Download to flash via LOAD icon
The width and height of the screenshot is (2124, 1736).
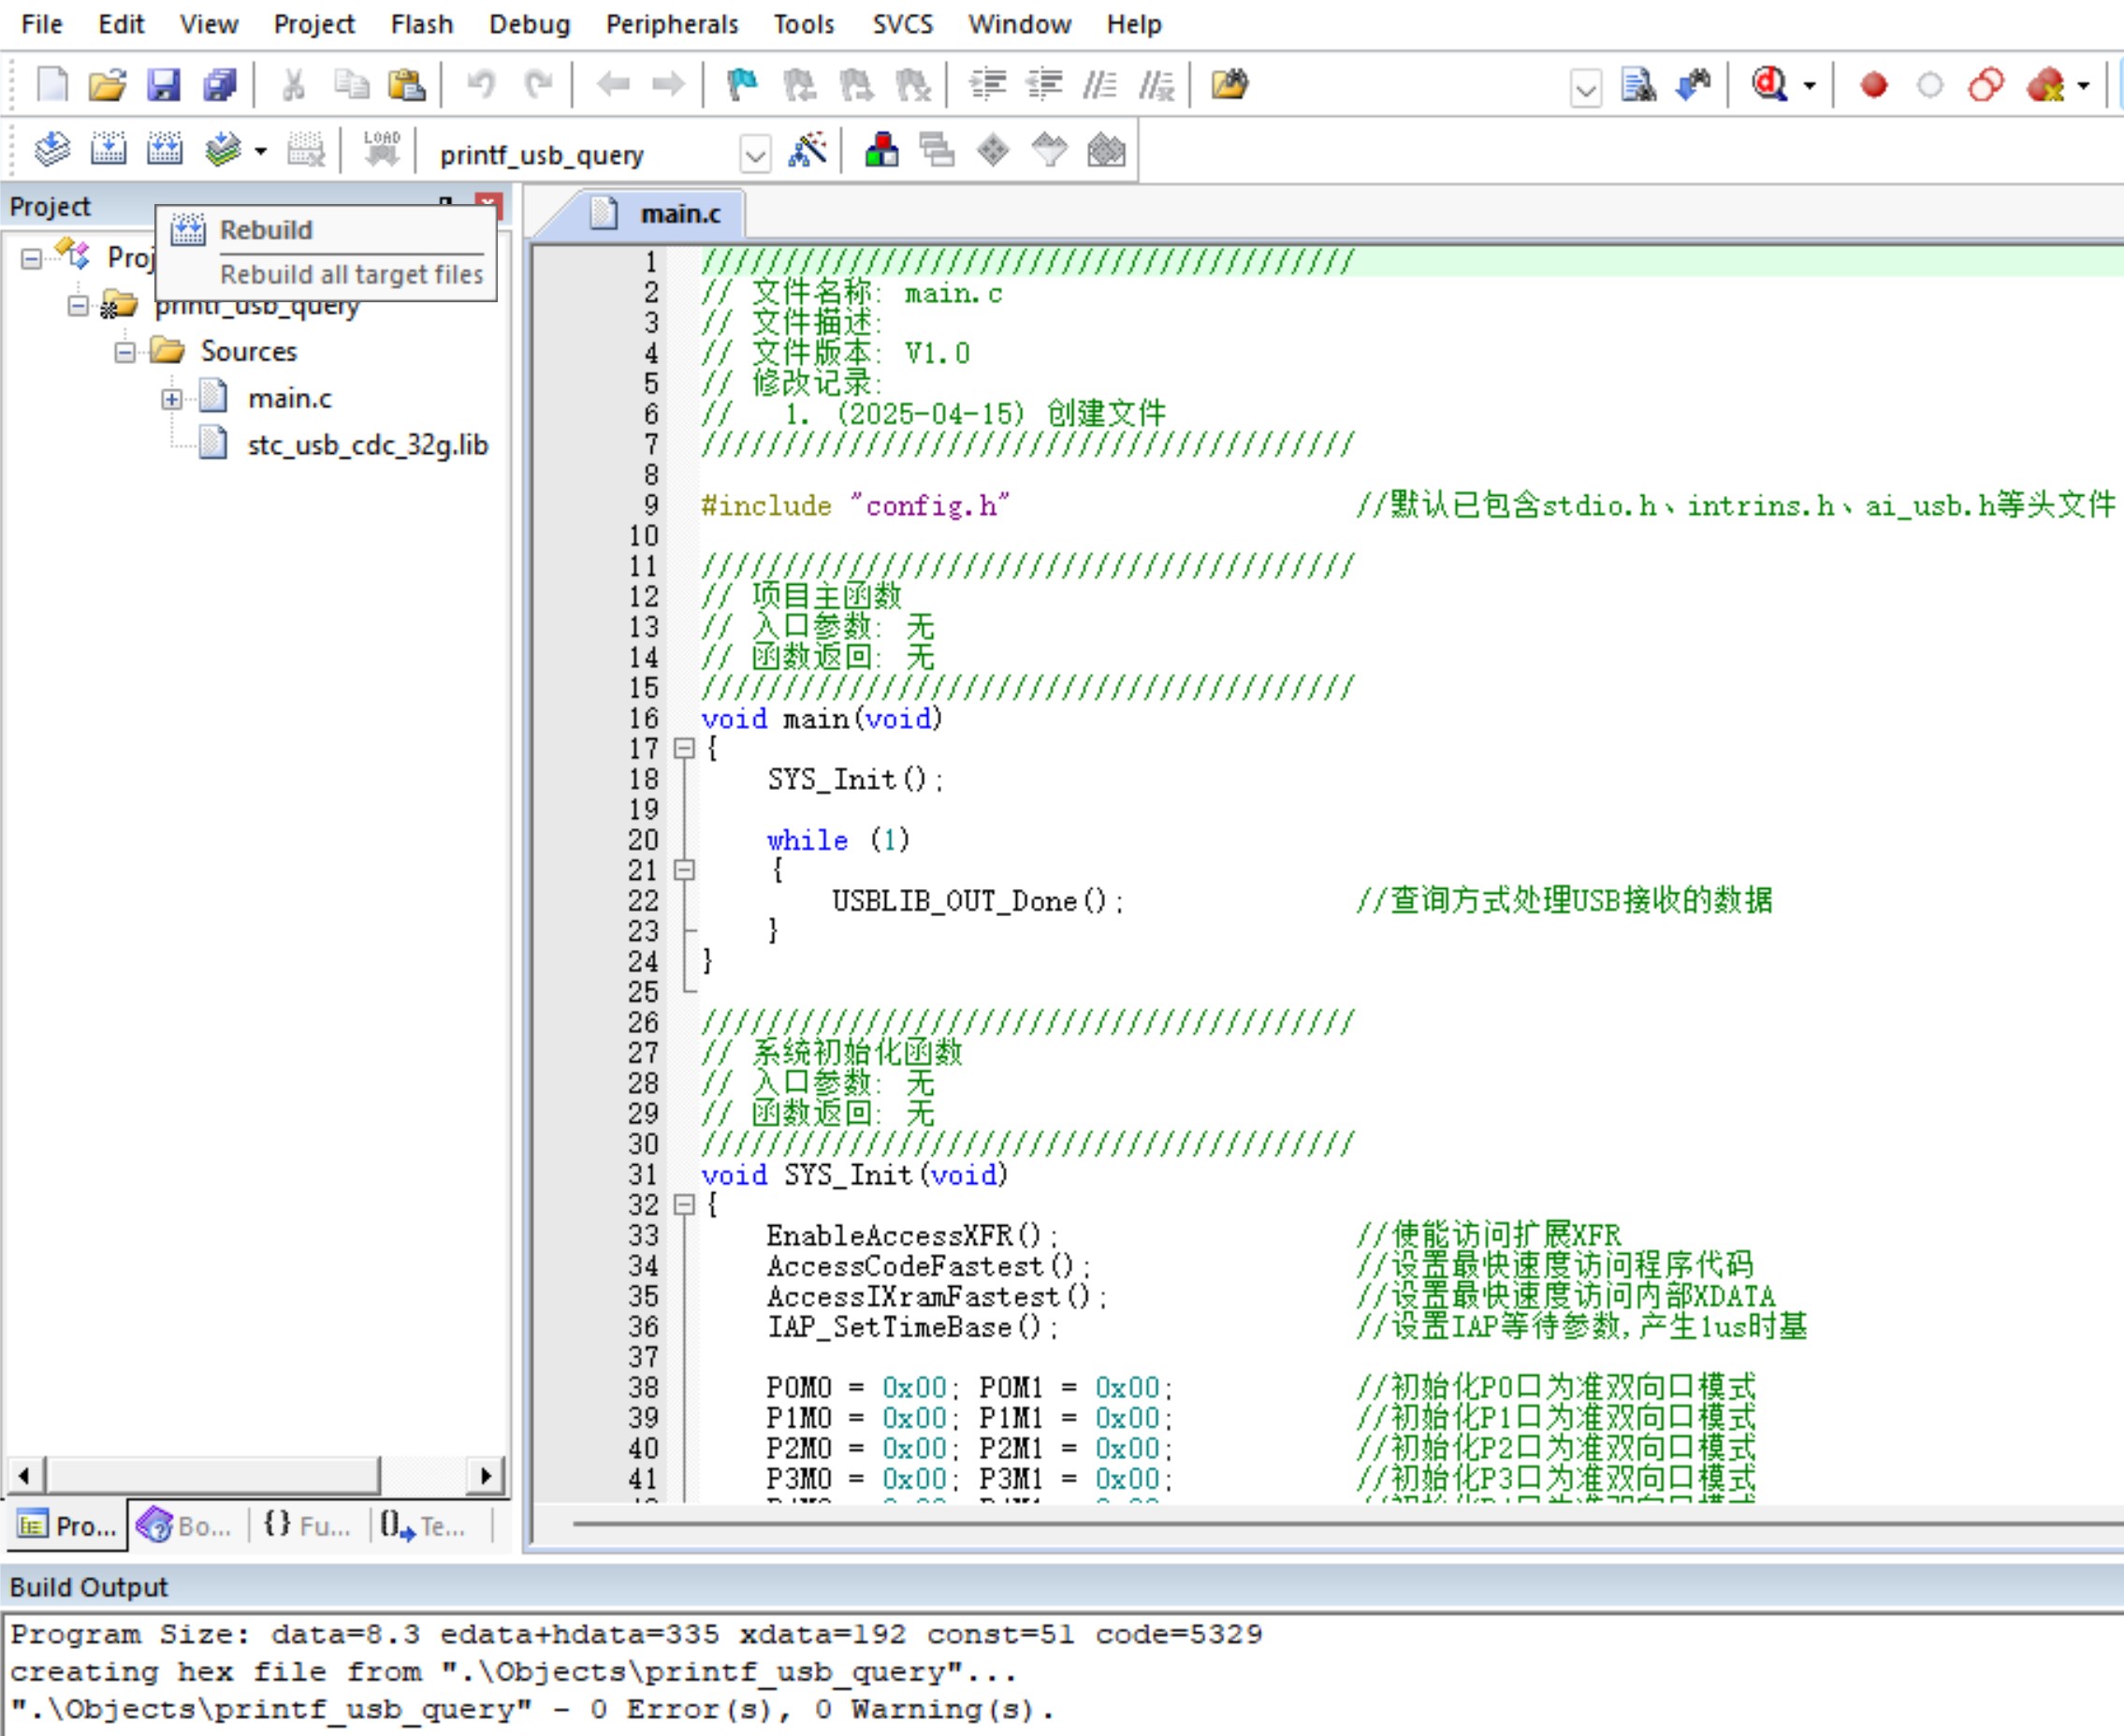[382, 151]
